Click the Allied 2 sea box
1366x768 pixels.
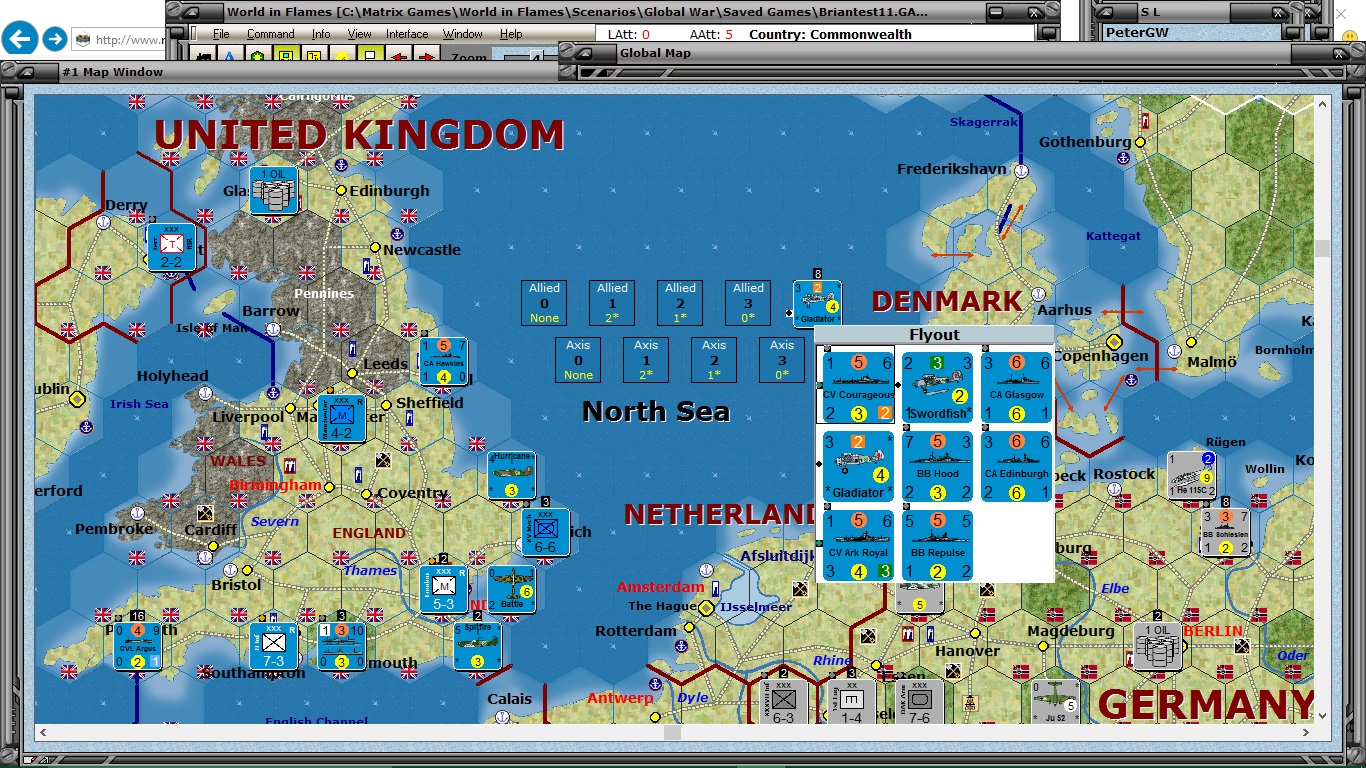[681, 303]
